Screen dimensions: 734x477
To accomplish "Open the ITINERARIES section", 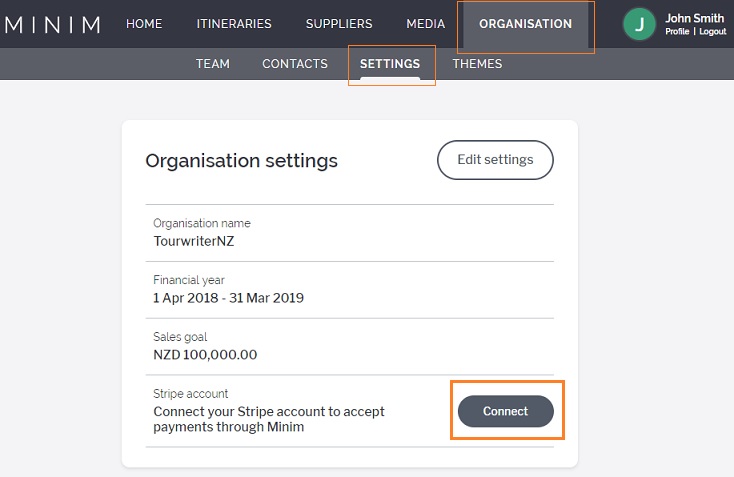I will pos(234,24).
